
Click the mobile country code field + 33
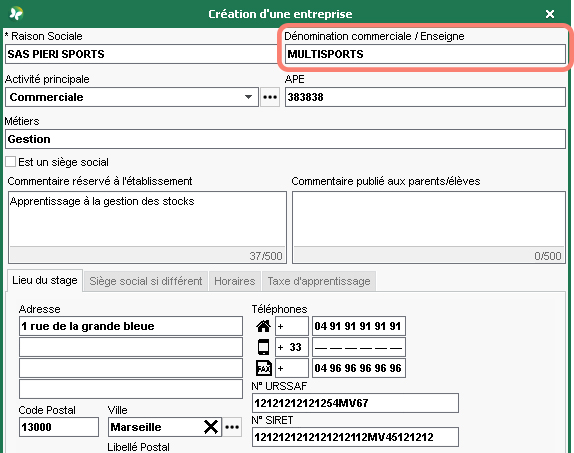point(292,347)
